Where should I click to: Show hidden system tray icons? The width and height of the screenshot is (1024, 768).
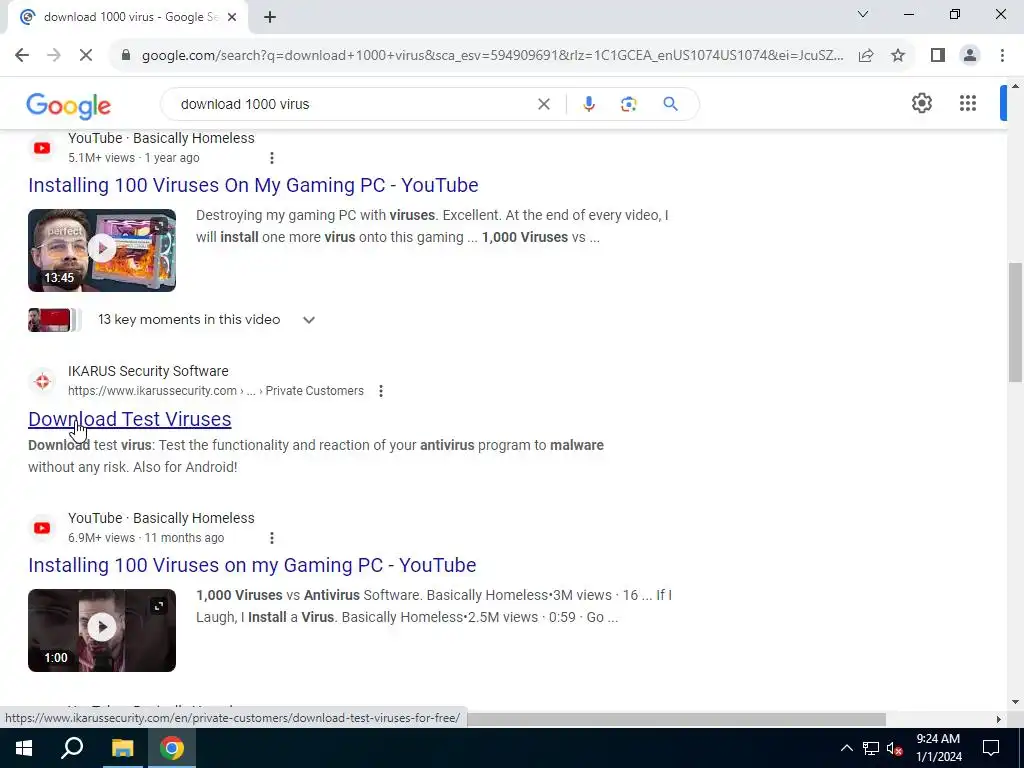click(x=846, y=748)
